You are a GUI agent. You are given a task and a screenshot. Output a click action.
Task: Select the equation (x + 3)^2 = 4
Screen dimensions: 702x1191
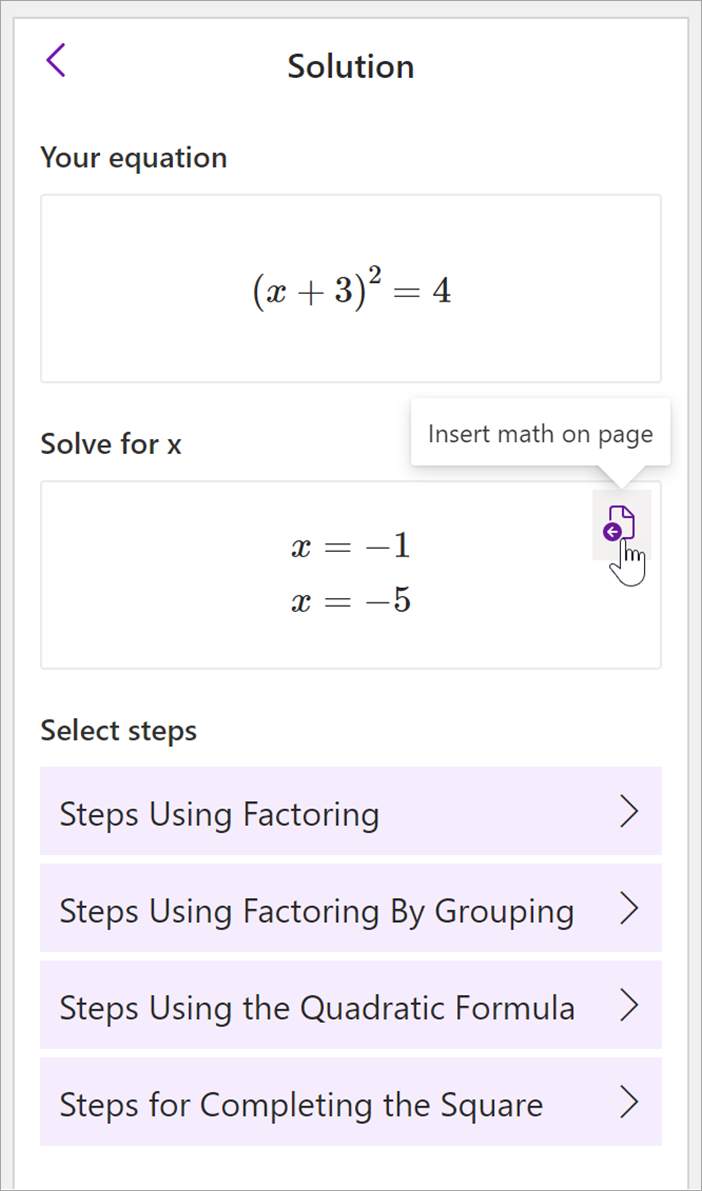[x=350, y=288]
